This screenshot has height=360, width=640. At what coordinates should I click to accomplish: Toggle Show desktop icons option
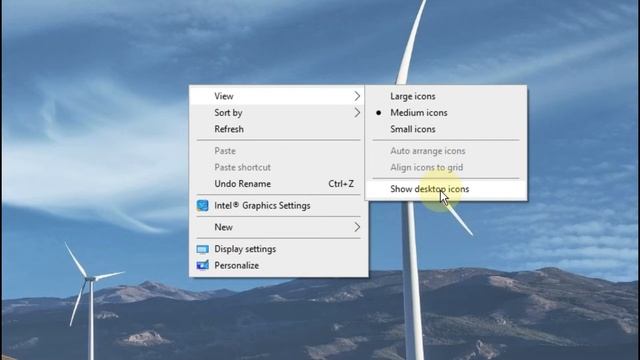pyautogui.click(x=446, y=189)
